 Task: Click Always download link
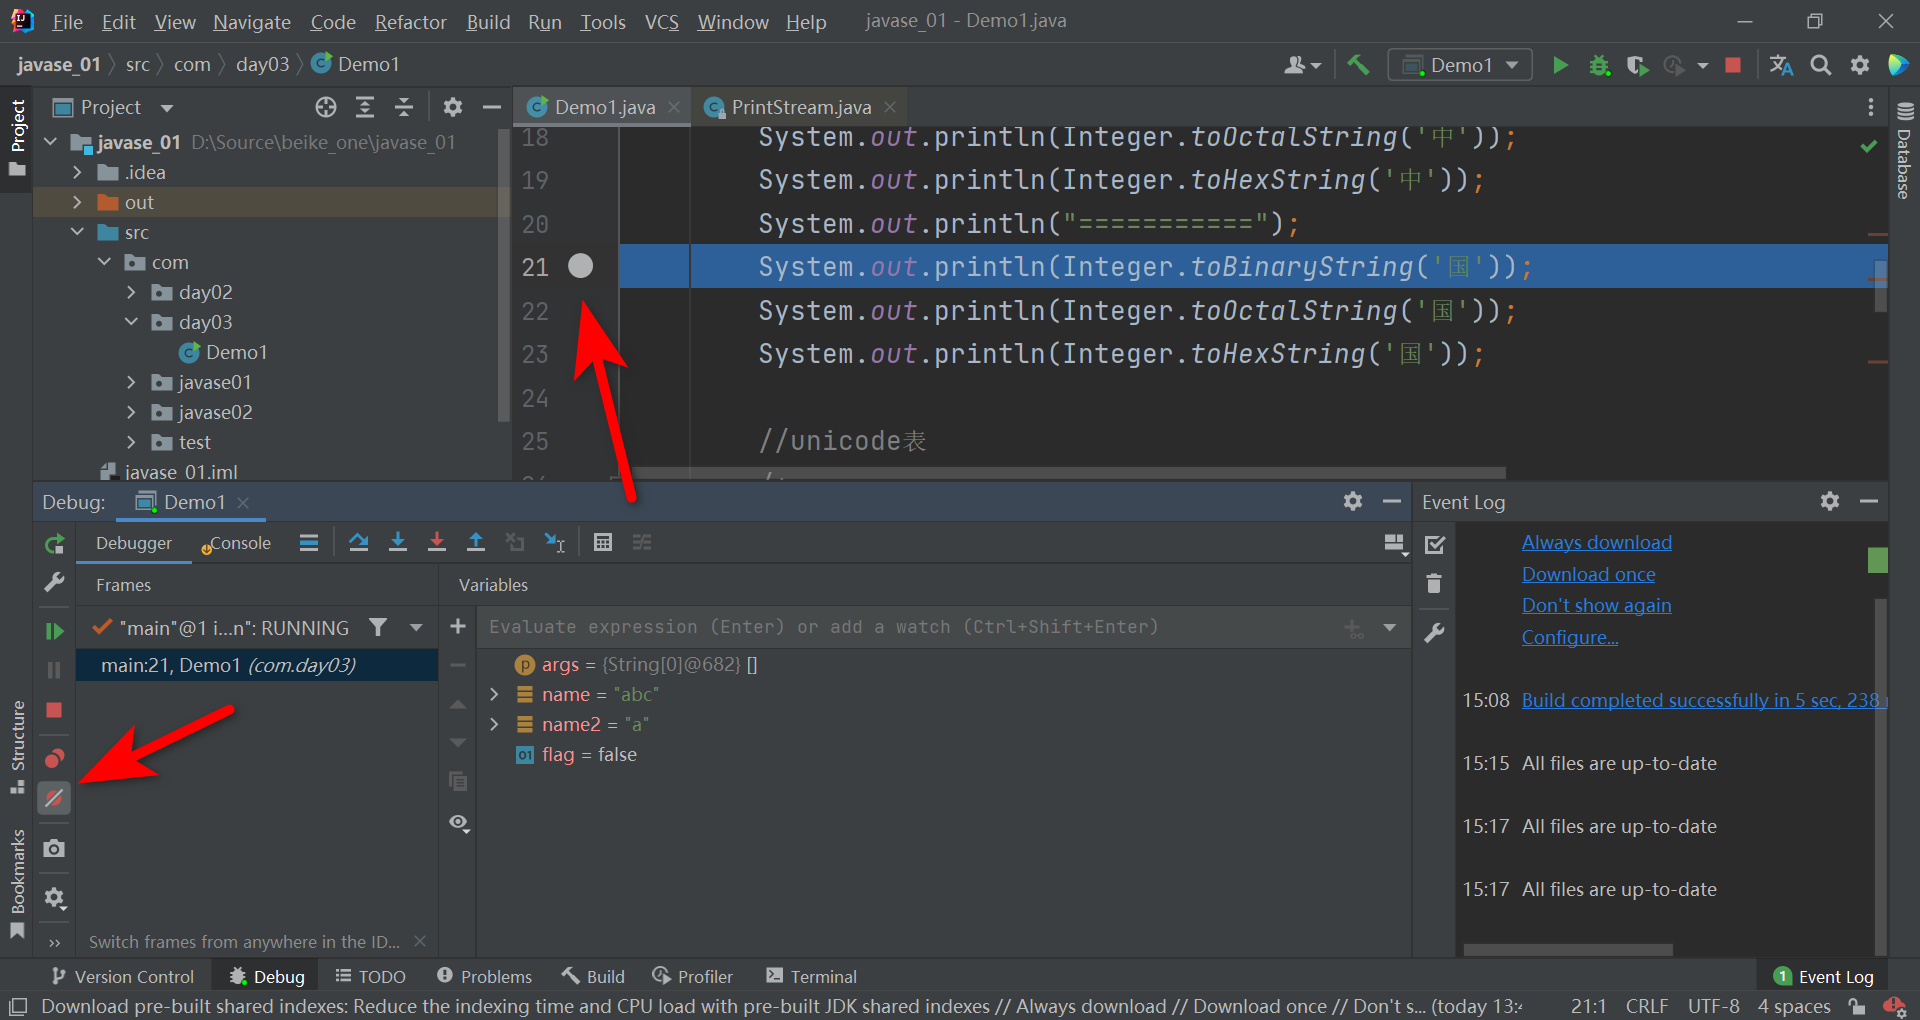1596,542
